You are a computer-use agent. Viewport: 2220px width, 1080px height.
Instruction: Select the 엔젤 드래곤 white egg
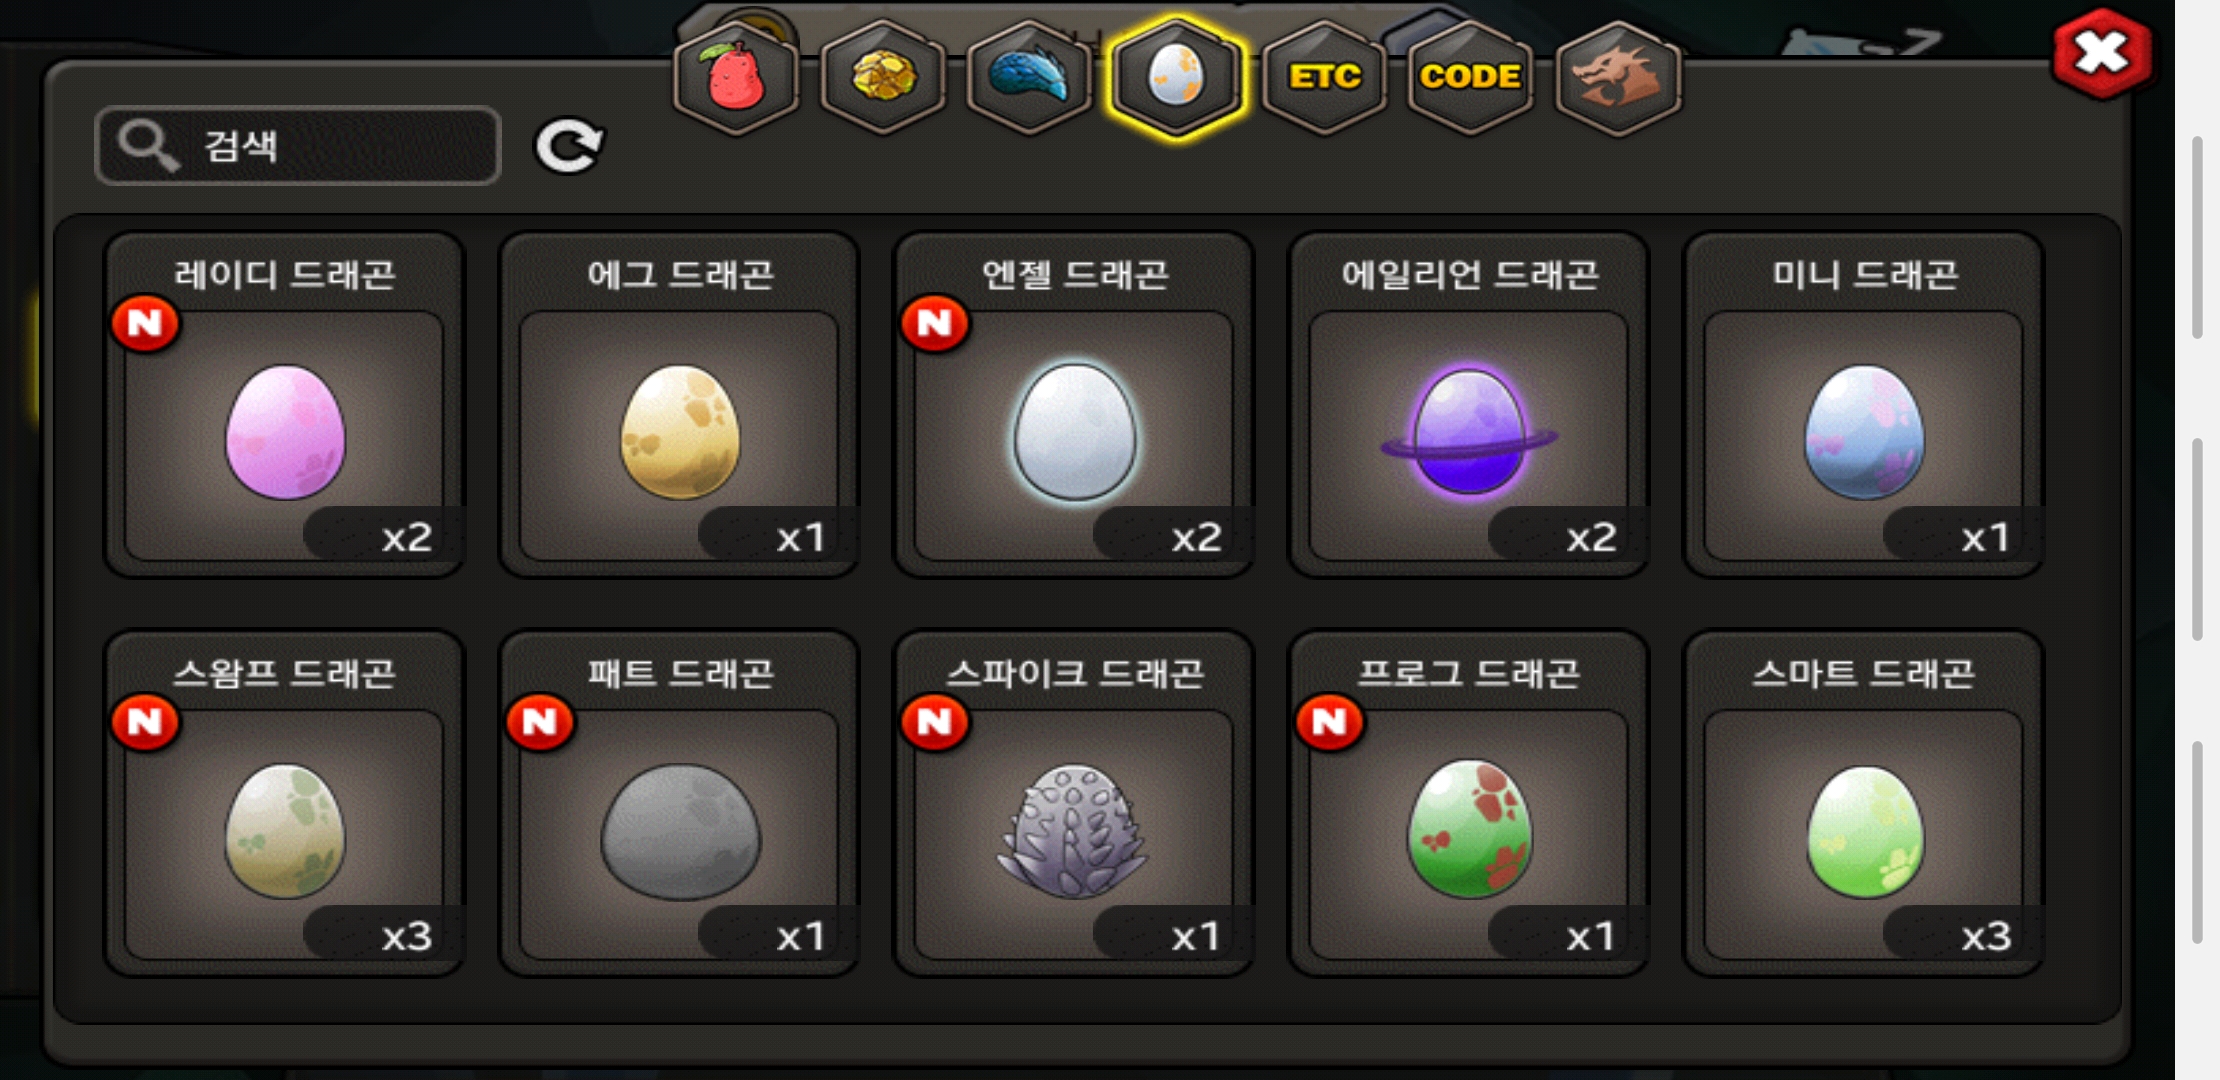(1075, 405)
